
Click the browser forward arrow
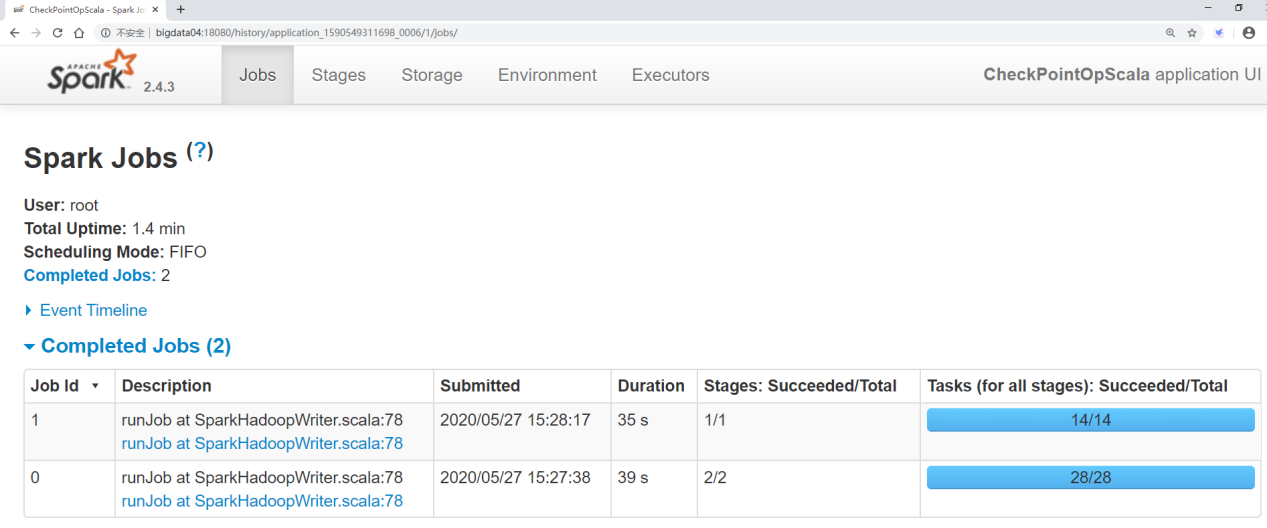pos(36,32)
